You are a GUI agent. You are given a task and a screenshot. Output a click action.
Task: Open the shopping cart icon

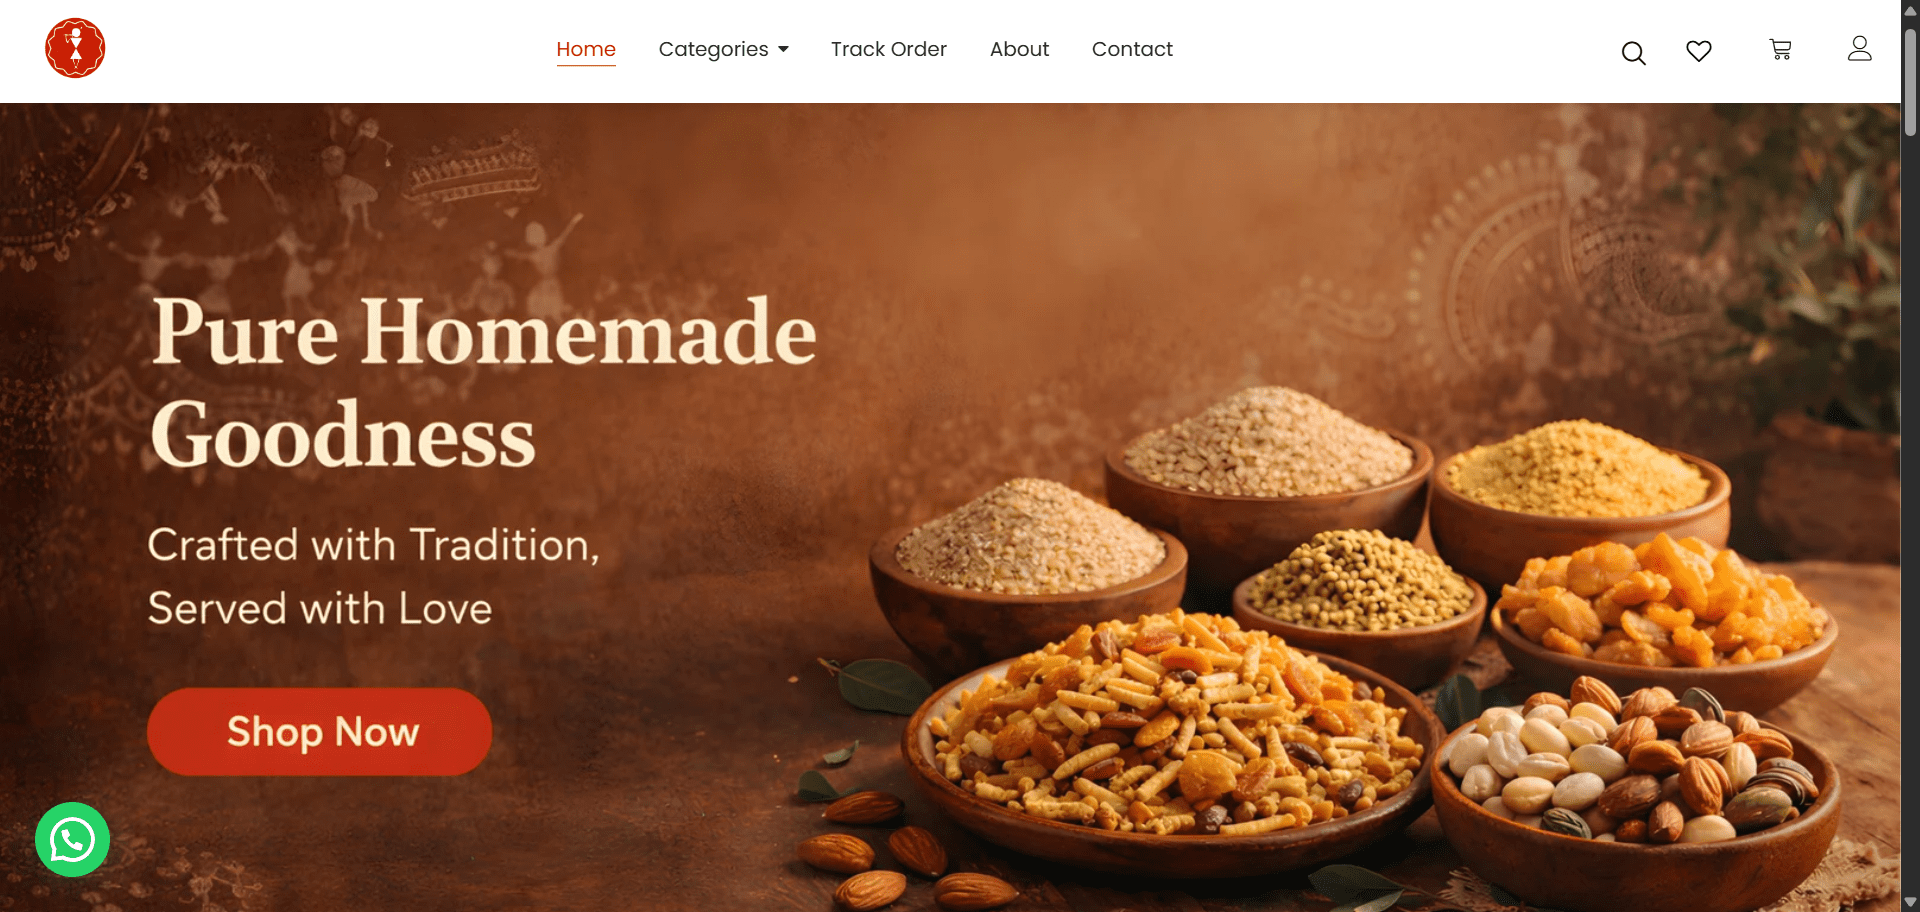(x=1780, y=49)
